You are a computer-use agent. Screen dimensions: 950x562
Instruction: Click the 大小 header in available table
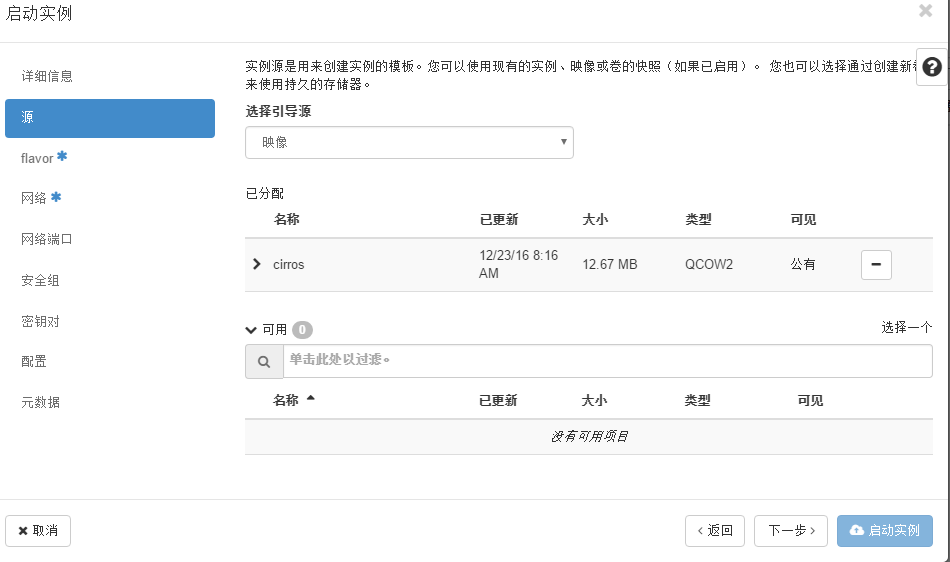[594, 400]
